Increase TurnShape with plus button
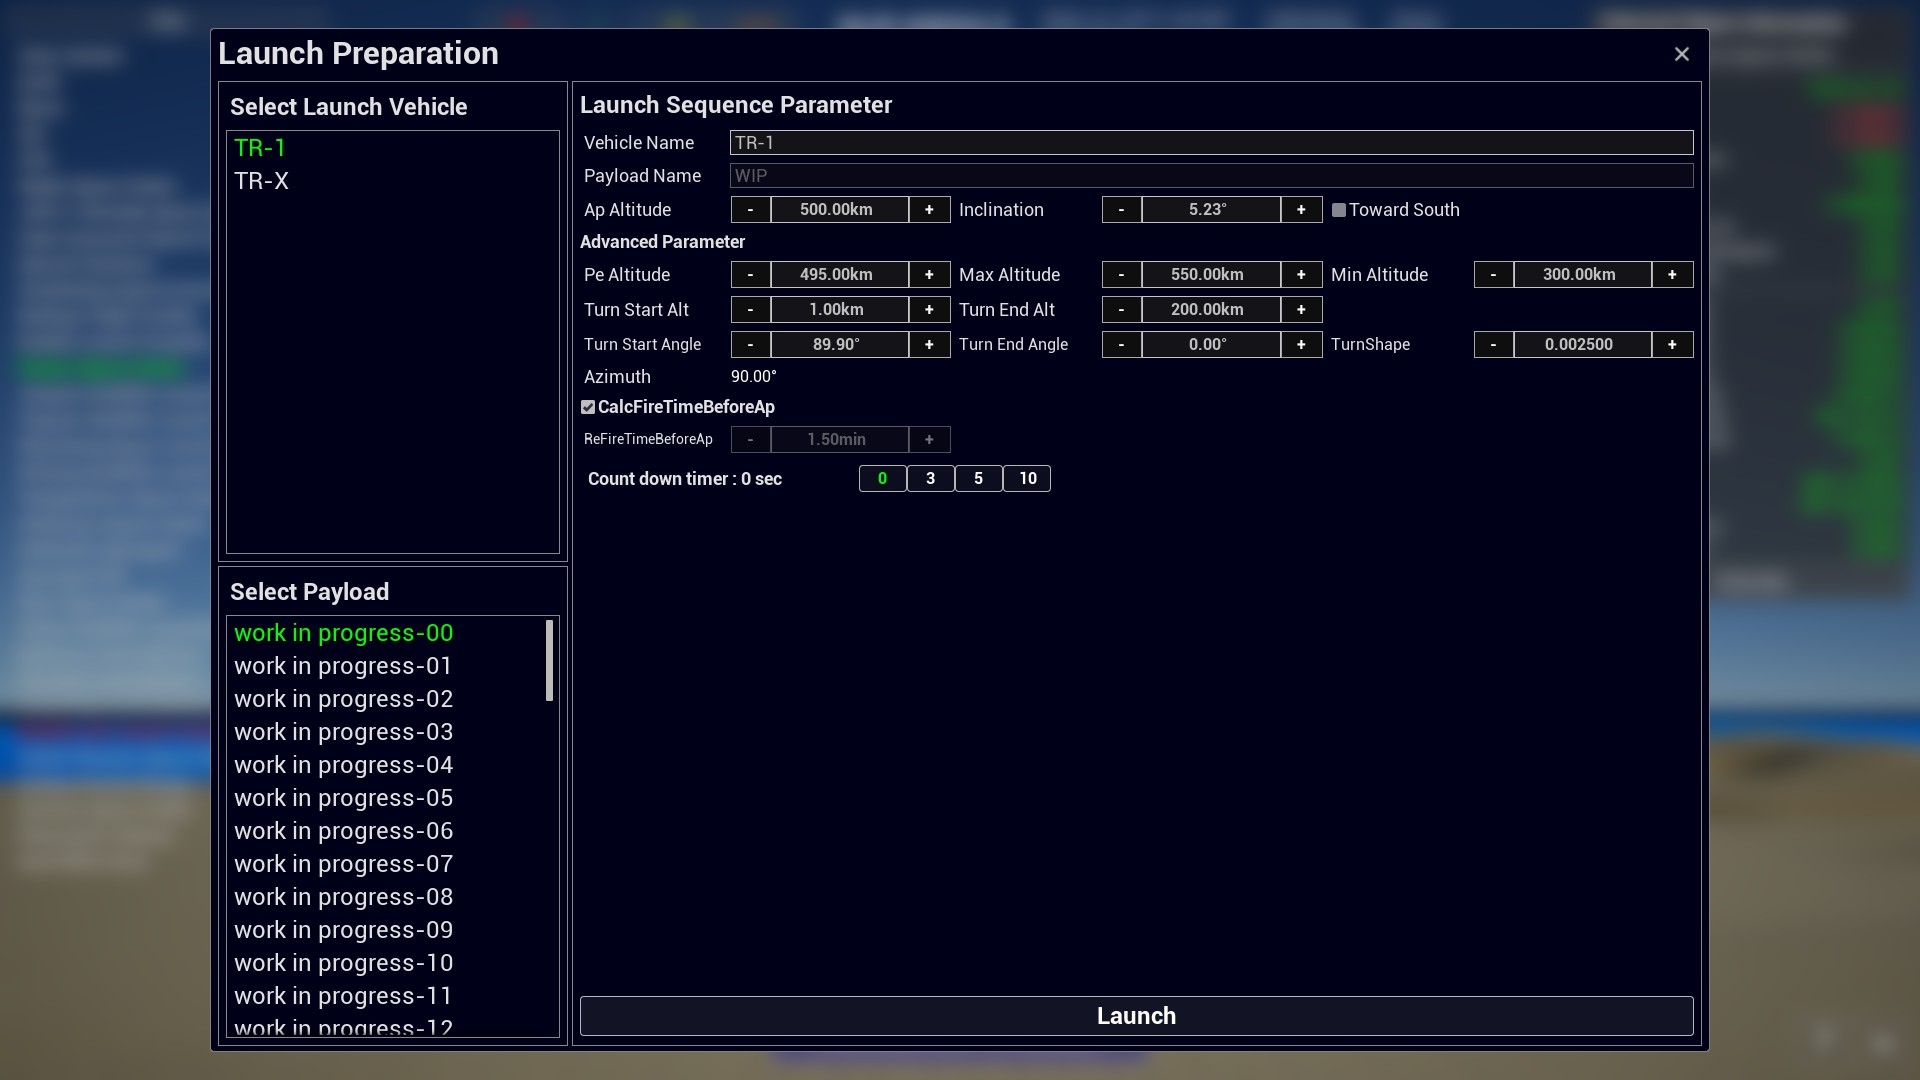 point(1672,345)
